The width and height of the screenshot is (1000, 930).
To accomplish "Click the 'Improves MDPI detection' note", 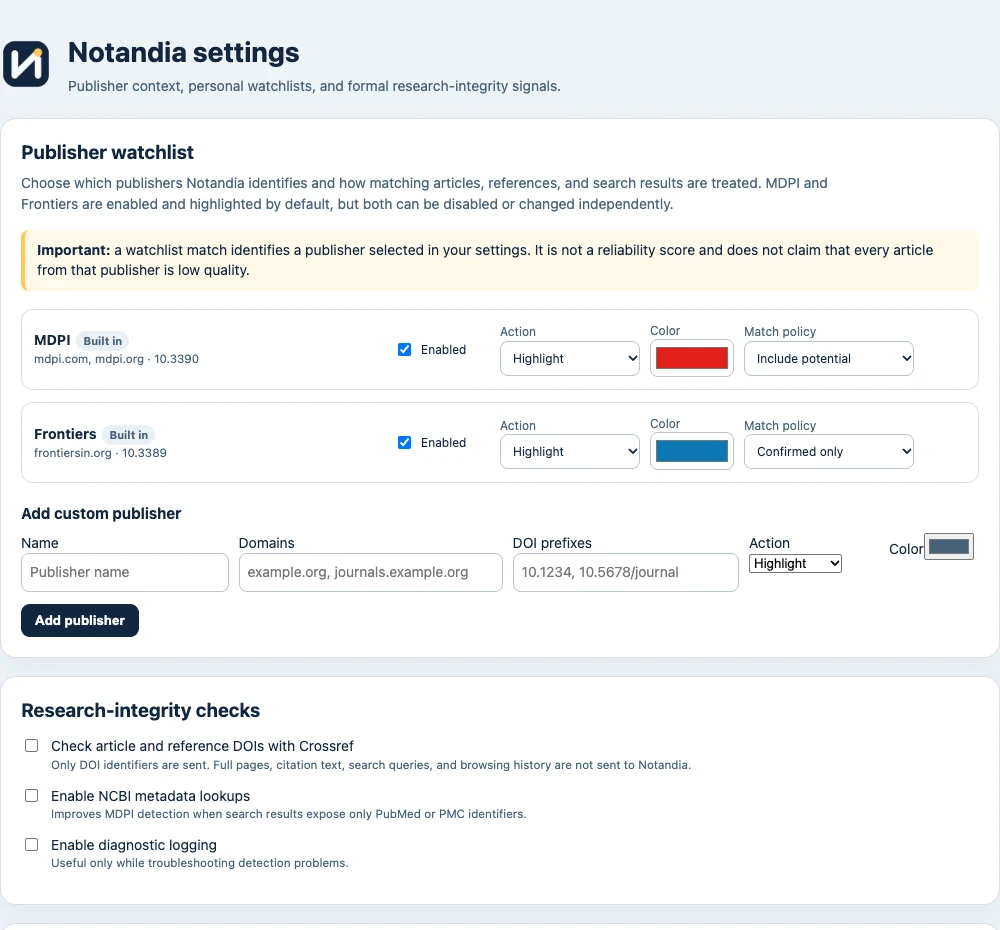I will (288, 814).
